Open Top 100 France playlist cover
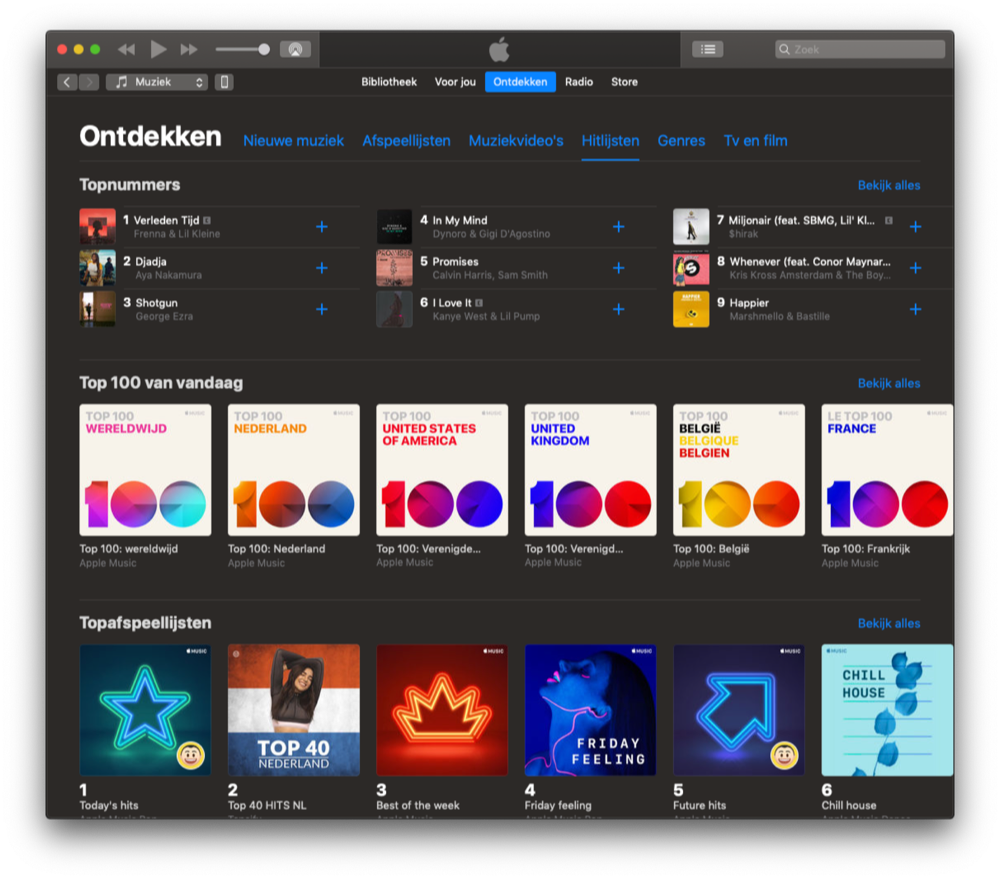Screen dimensions: 1000x879 pos(887,470)
